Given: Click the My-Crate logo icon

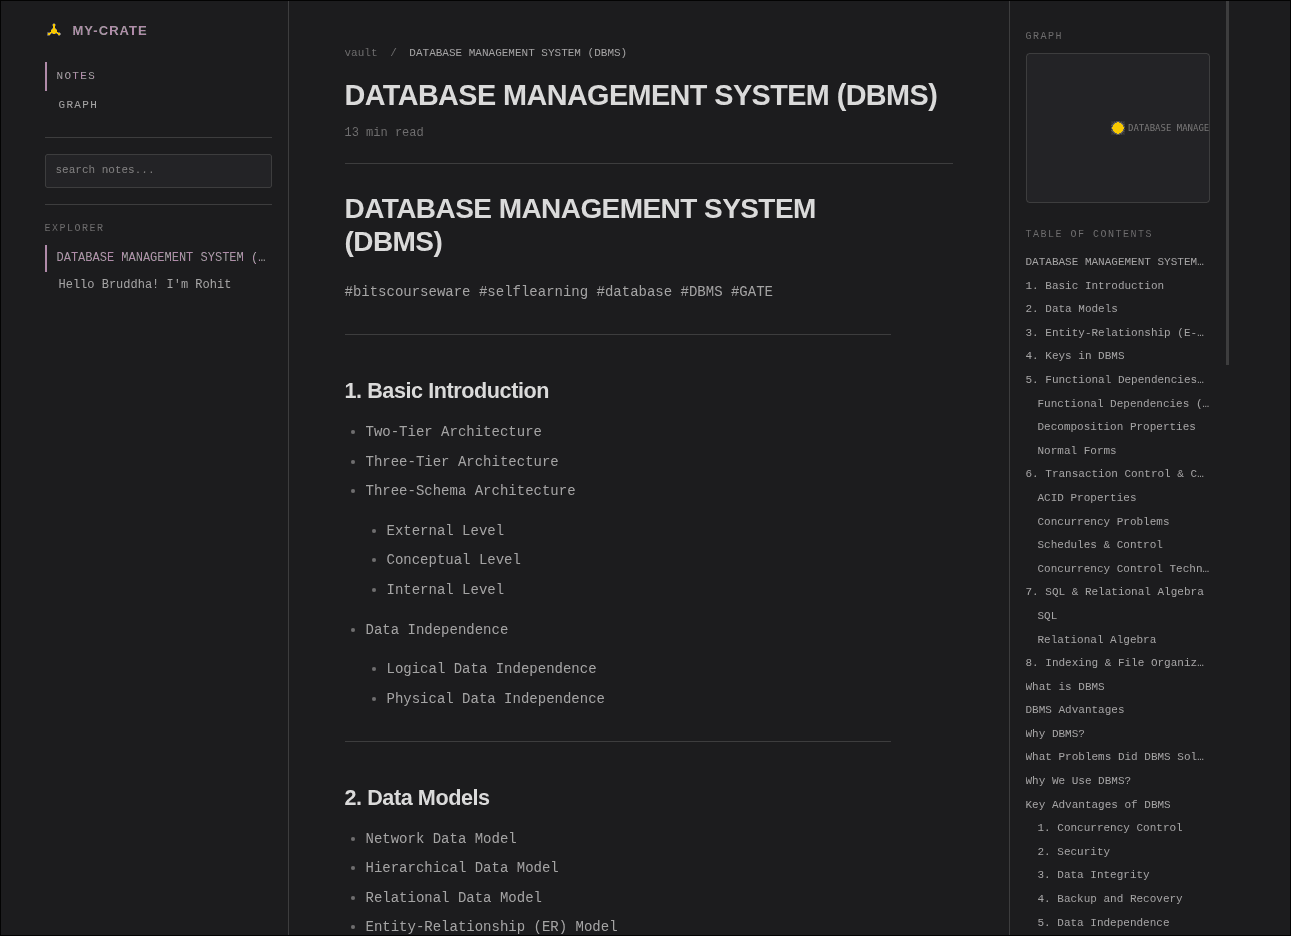Looking at the screenshot, I should (54, 31).
